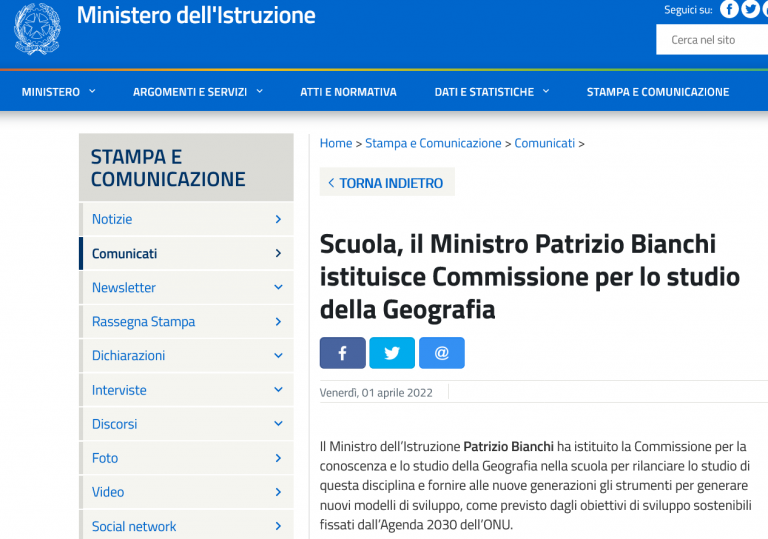The image size is (768, 539).
Task: Open Dichiarazioni in sidebar
Action: click(128, 355)
